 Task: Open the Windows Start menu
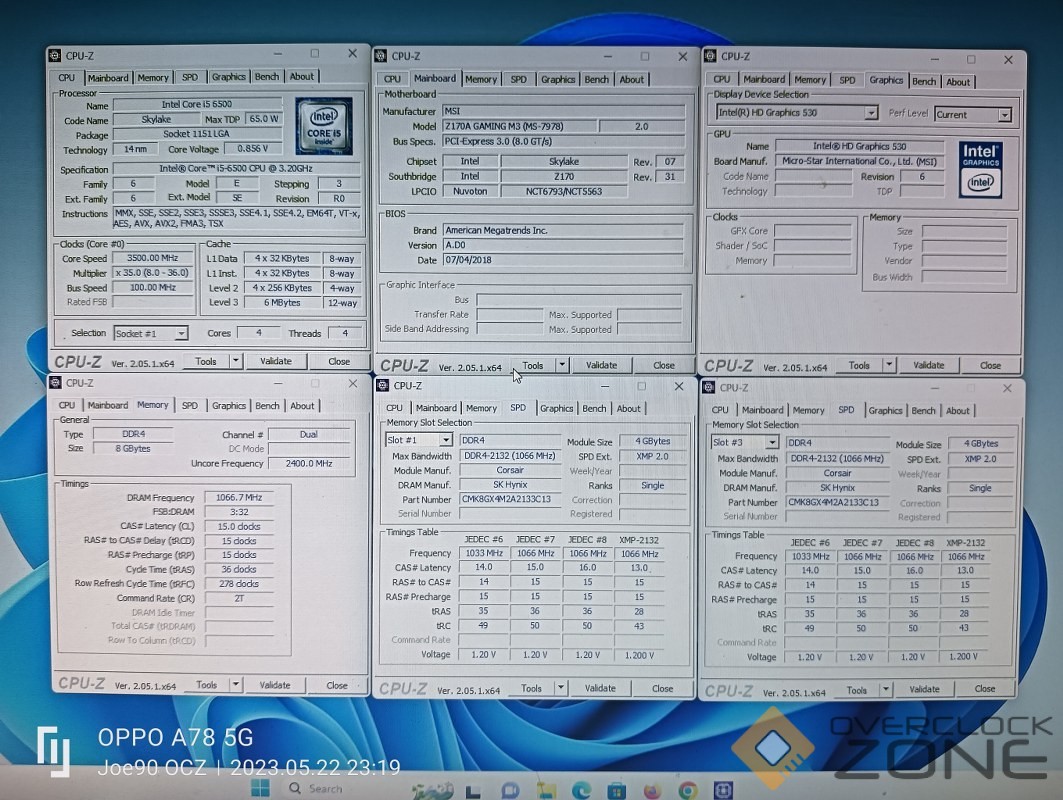point(260,788)
